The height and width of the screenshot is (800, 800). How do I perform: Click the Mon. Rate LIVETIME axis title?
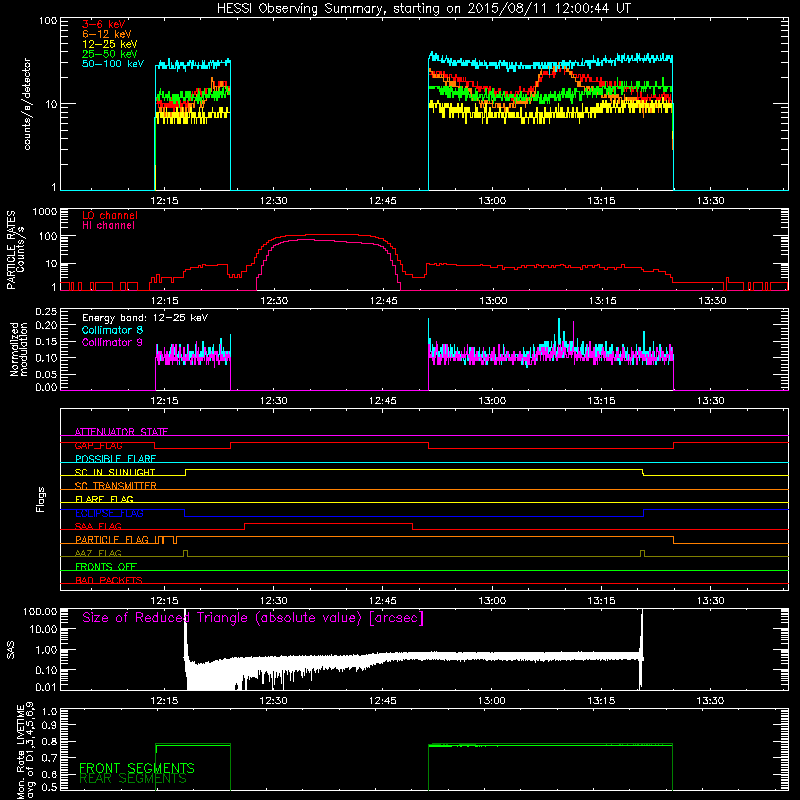(26, 751)
